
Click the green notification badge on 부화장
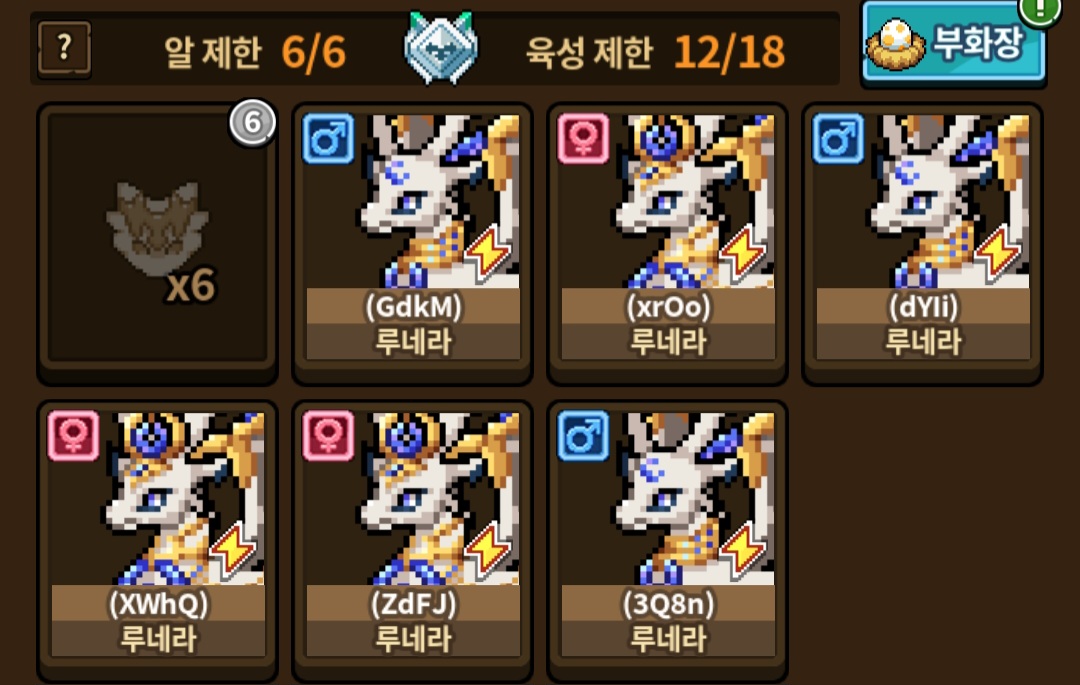pos(1039,10)
